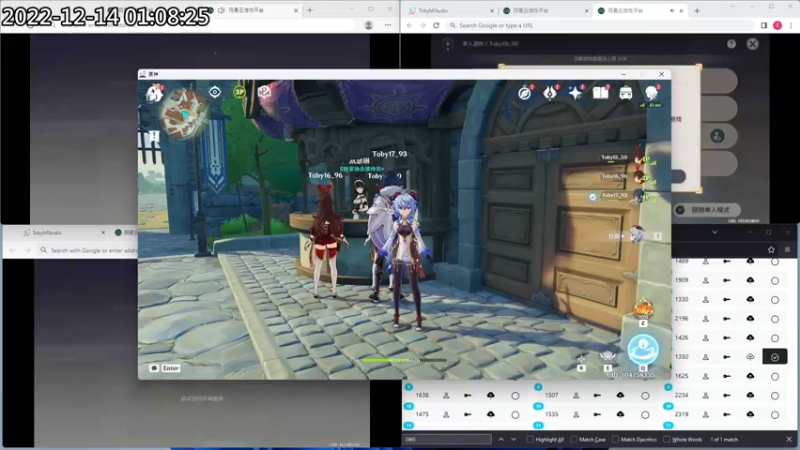Screen dimensions: 800x450
Task: Click the find bar search input field
Action: click(447, 439)
